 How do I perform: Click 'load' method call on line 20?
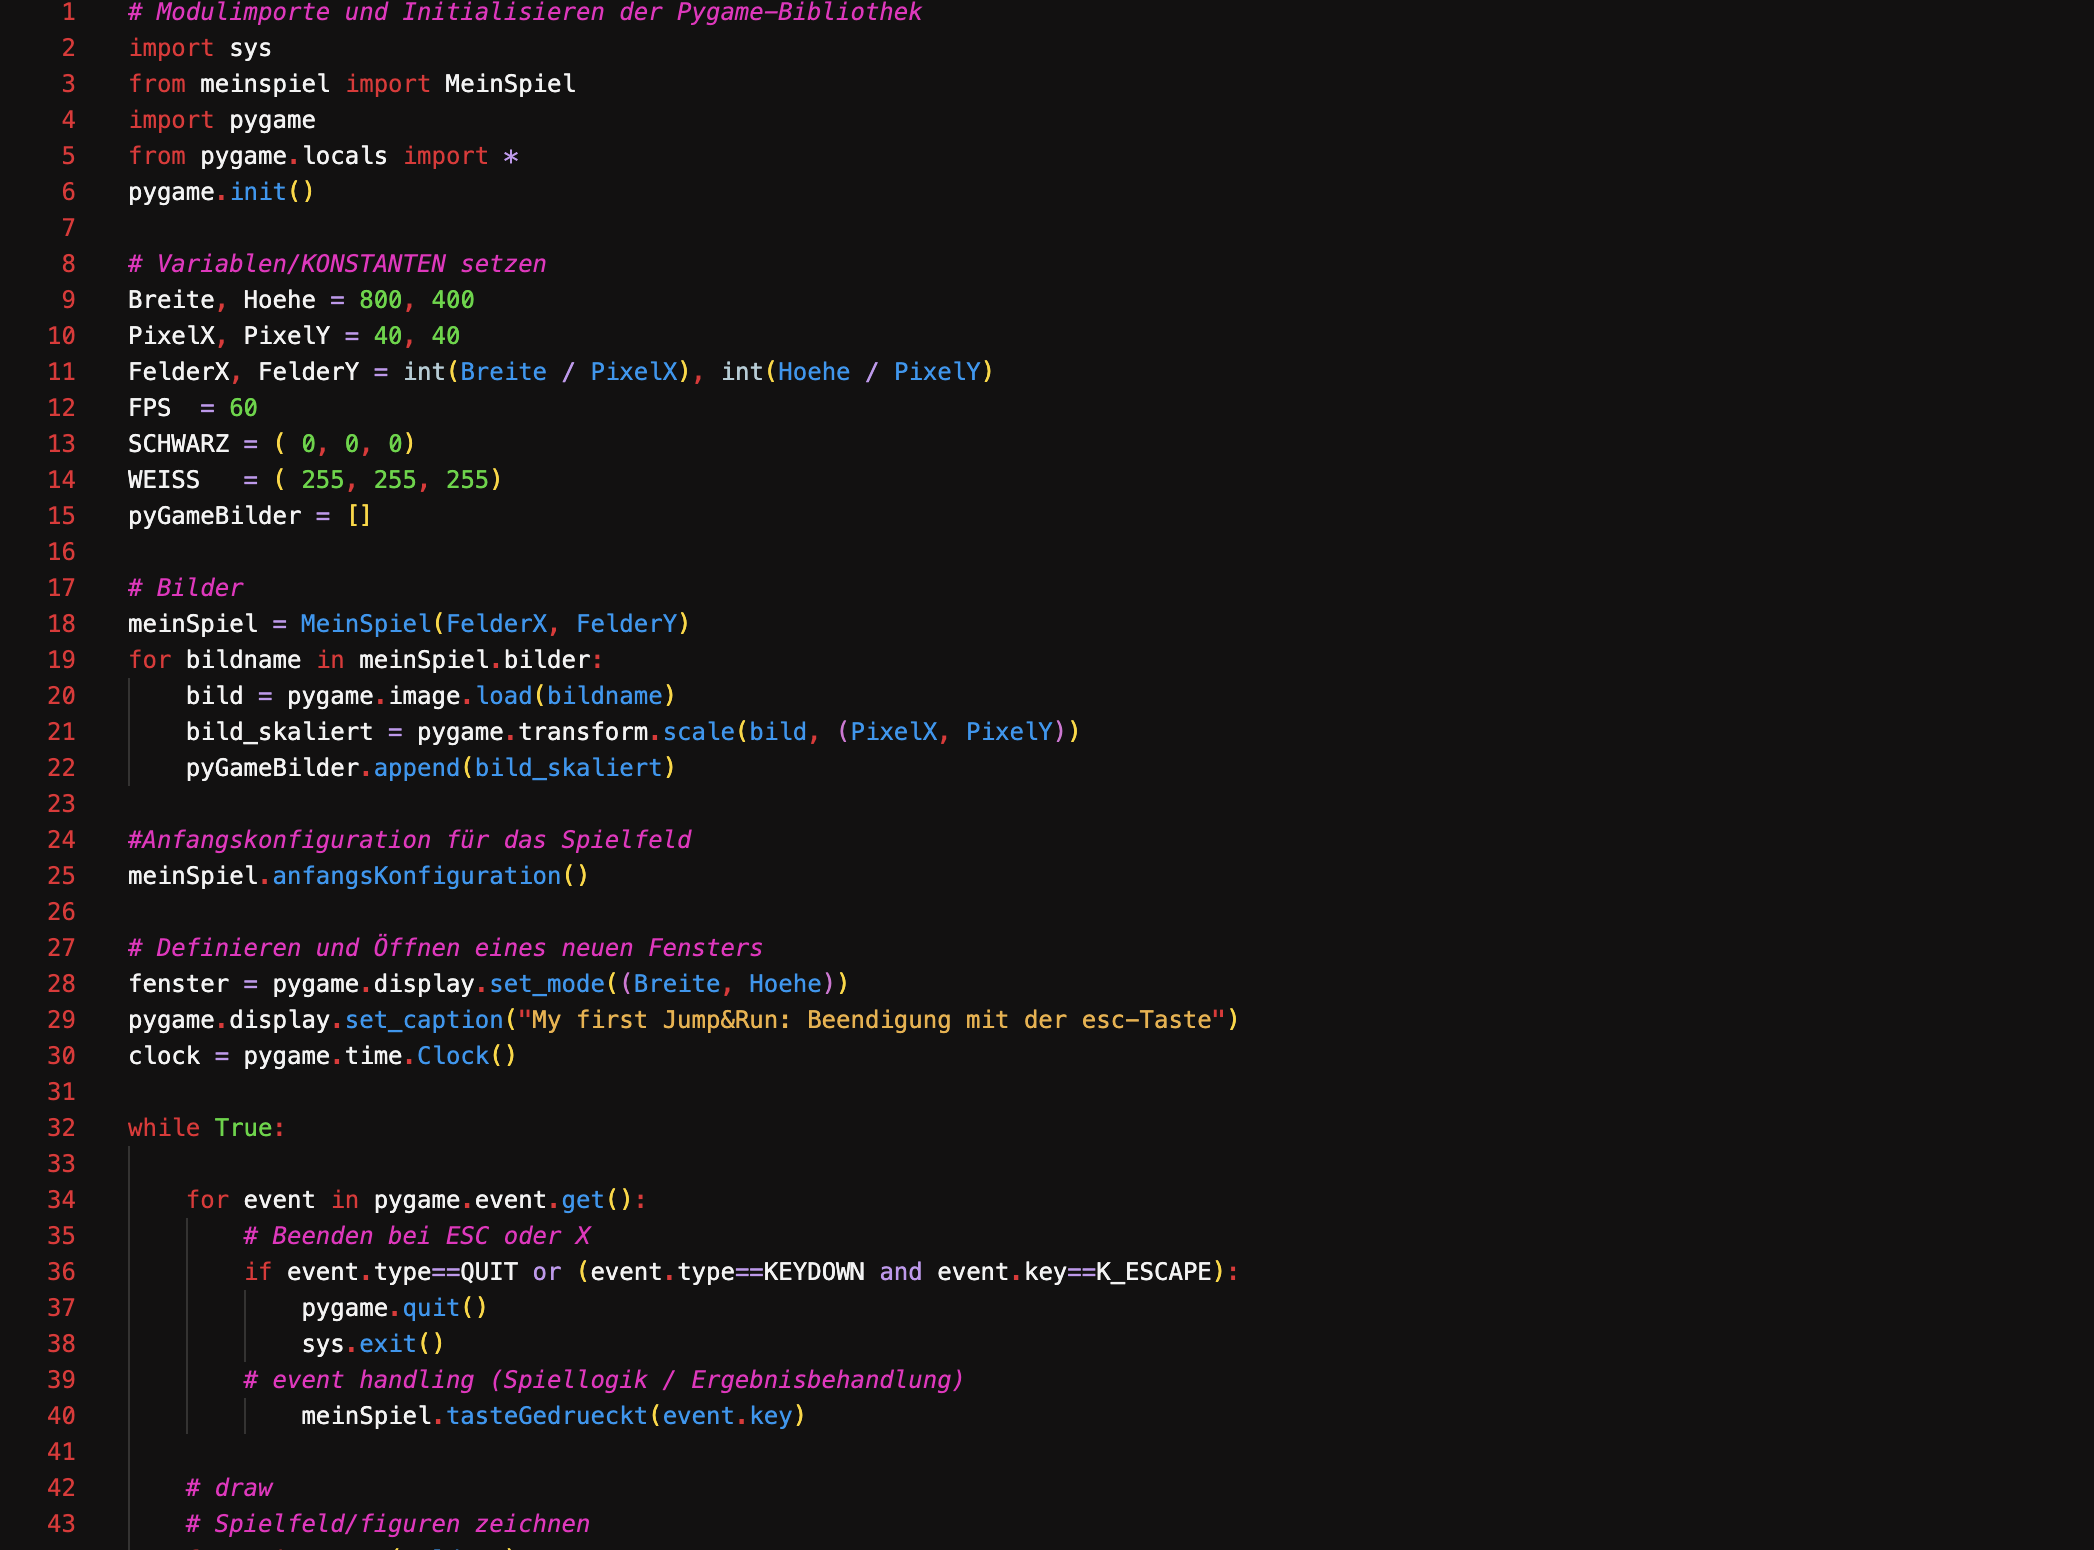(503, 696)
